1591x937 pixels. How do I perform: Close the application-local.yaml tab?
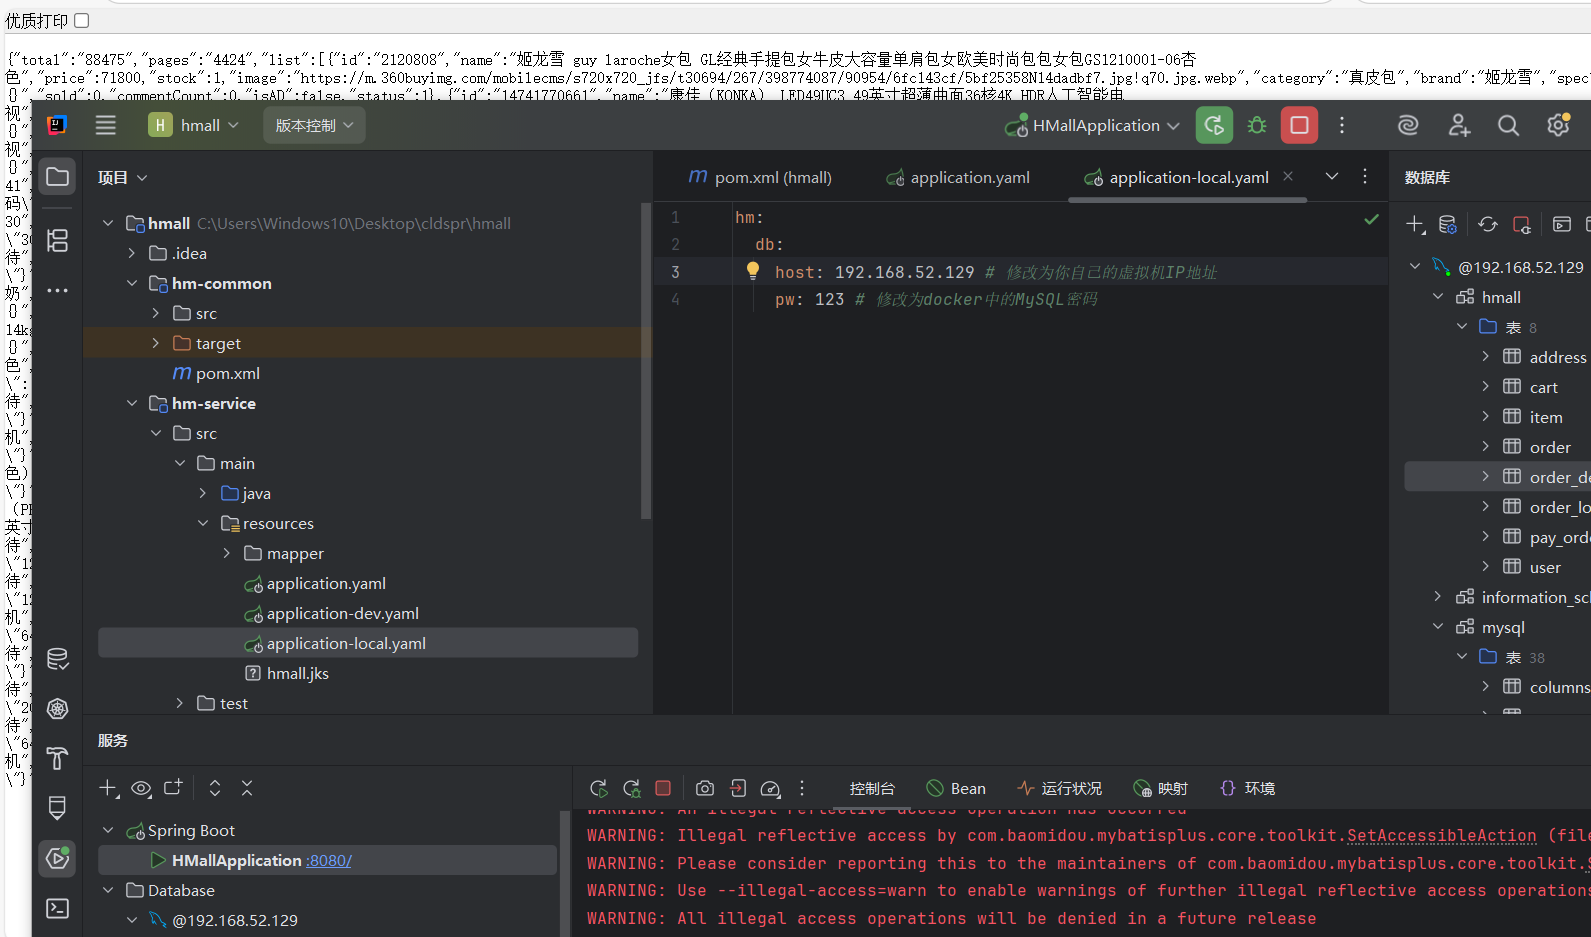coord(1288,176)
